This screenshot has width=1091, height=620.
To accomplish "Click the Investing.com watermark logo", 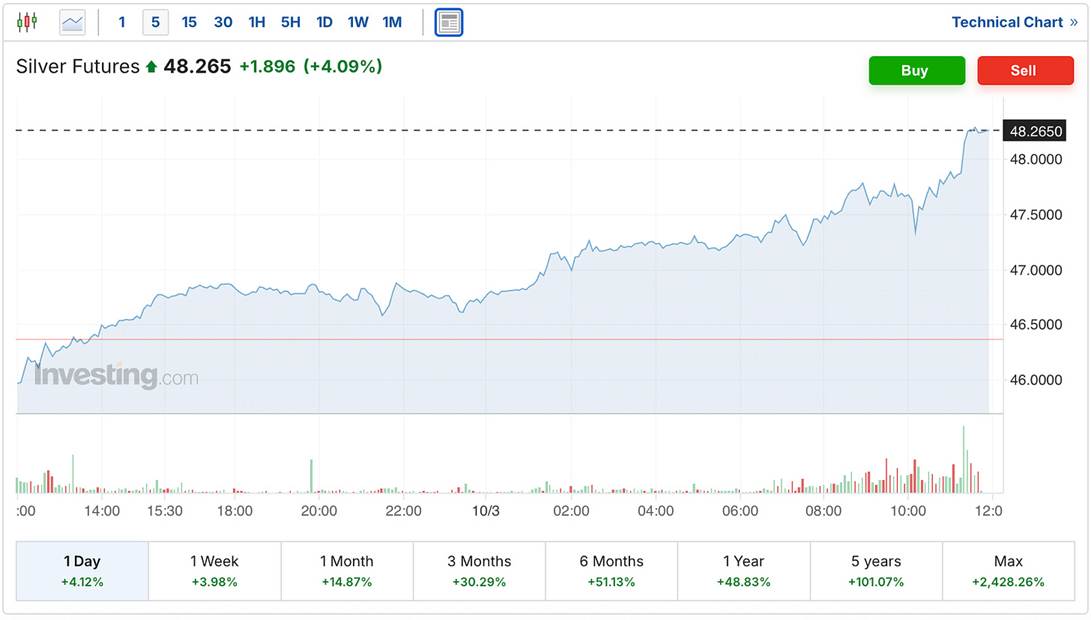I will coord(116,376).
